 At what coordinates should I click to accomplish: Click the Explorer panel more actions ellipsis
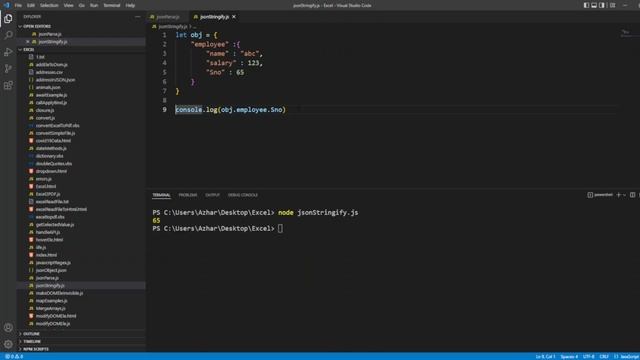tap(138, 17)
